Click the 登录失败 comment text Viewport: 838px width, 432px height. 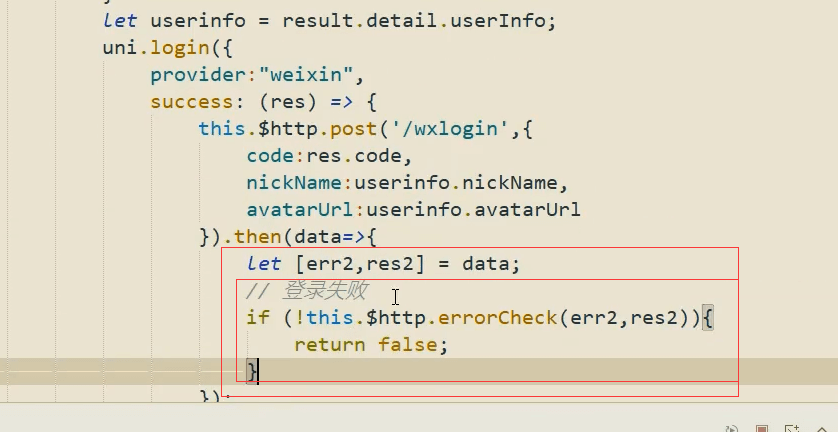coord(324,290)
